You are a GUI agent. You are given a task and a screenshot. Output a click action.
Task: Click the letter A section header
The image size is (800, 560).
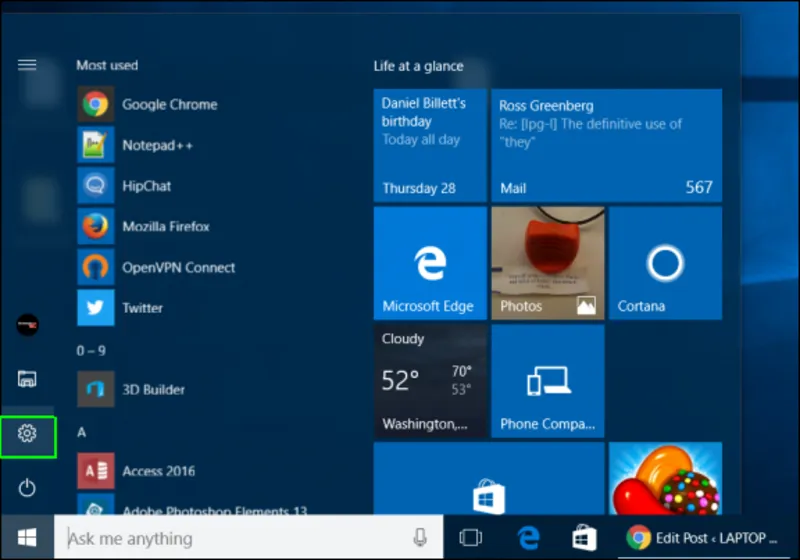81,432
